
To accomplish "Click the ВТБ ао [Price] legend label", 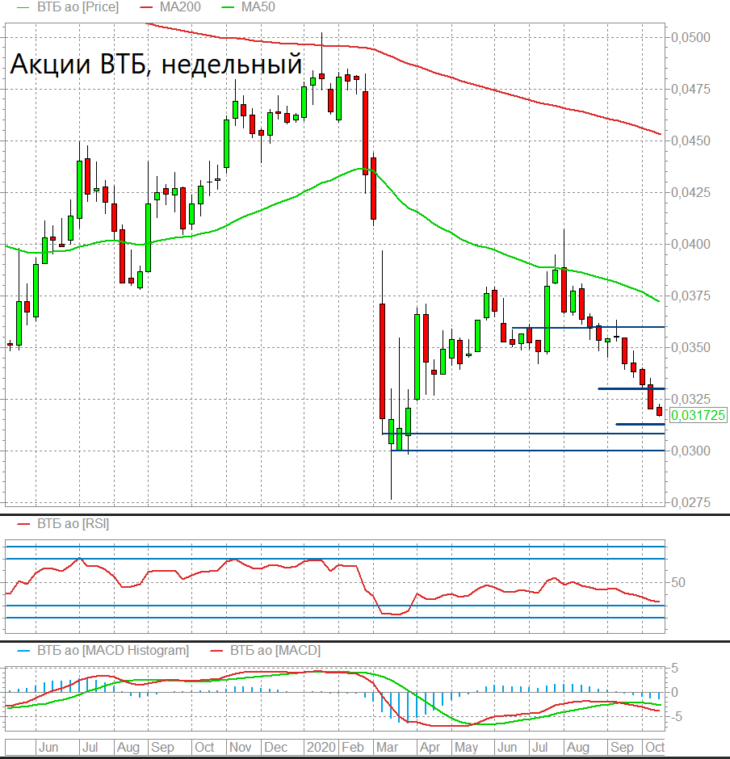I will pos(77,7).
